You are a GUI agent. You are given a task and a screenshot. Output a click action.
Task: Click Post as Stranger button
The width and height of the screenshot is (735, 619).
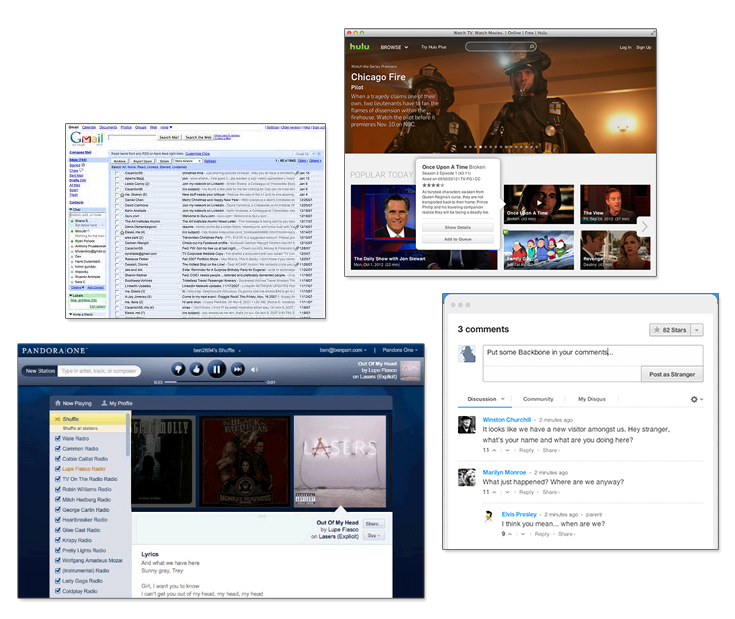[x=672, y=374]
